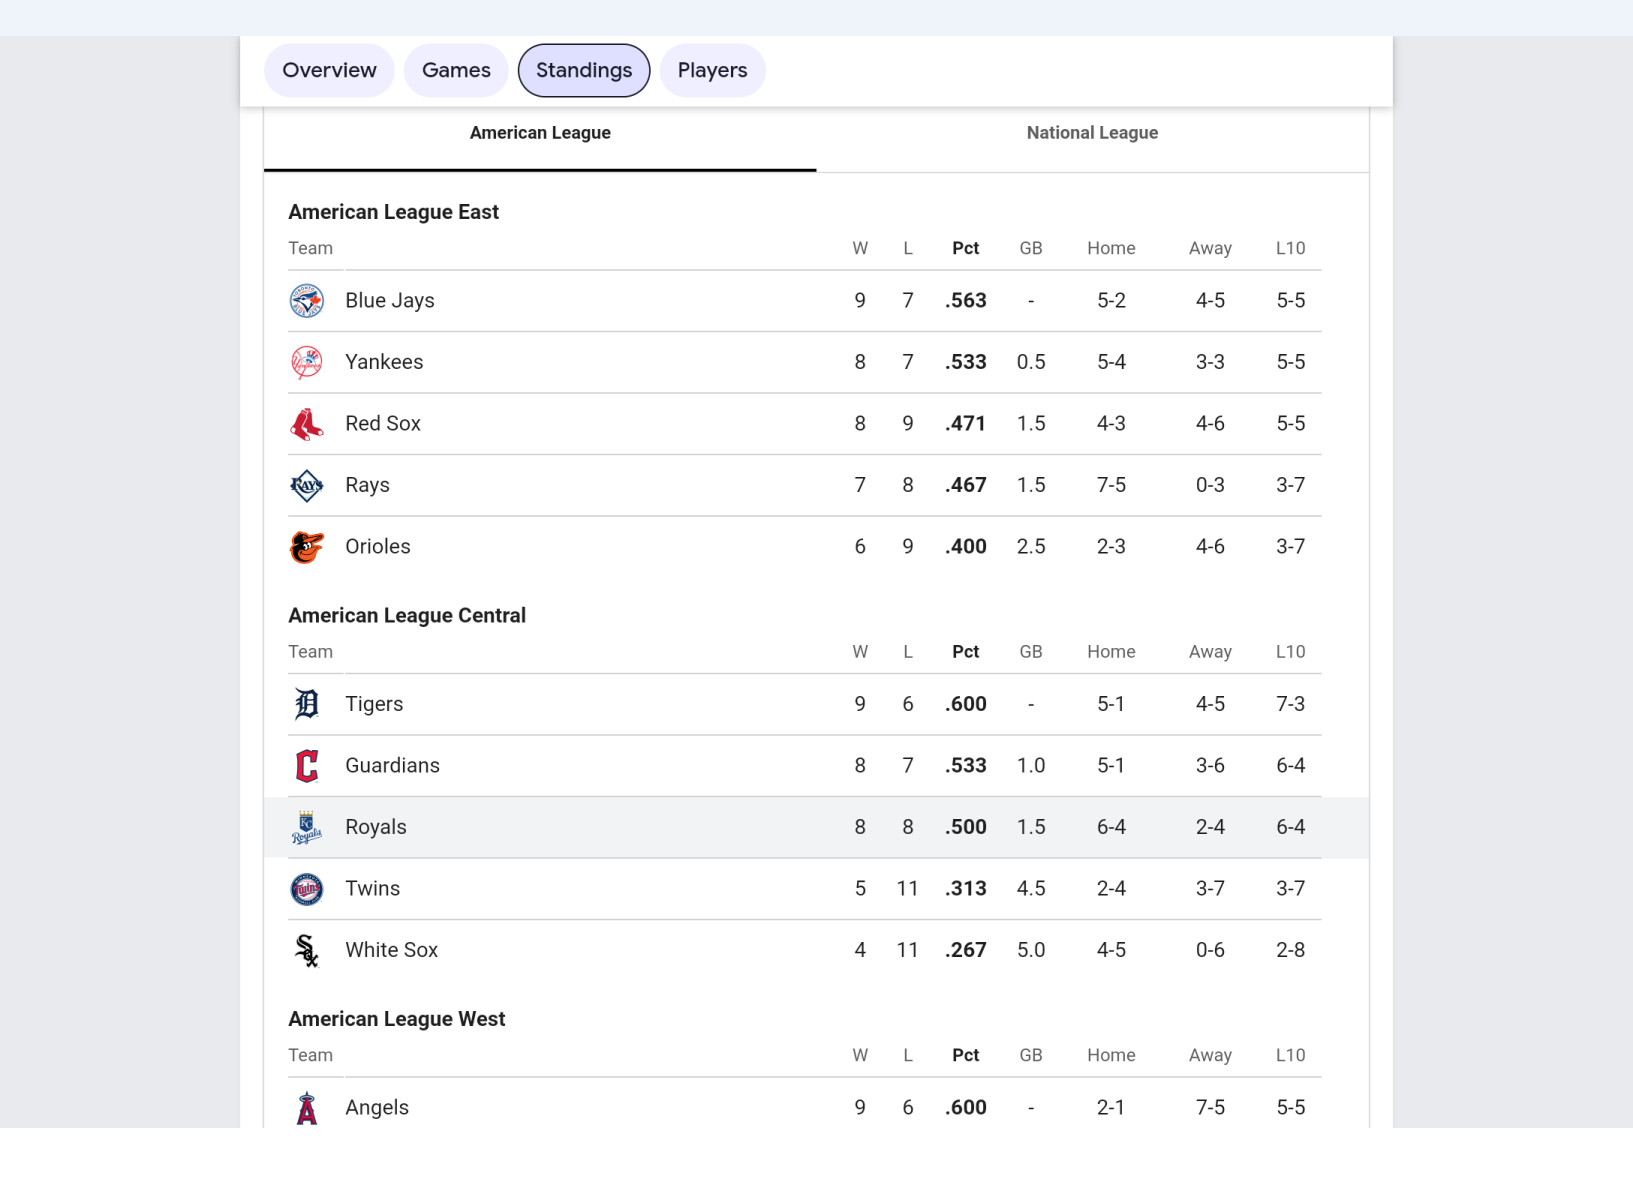Click the Yankees team logo
This screenshot has width=1633, height=1200.
(307, 362)
